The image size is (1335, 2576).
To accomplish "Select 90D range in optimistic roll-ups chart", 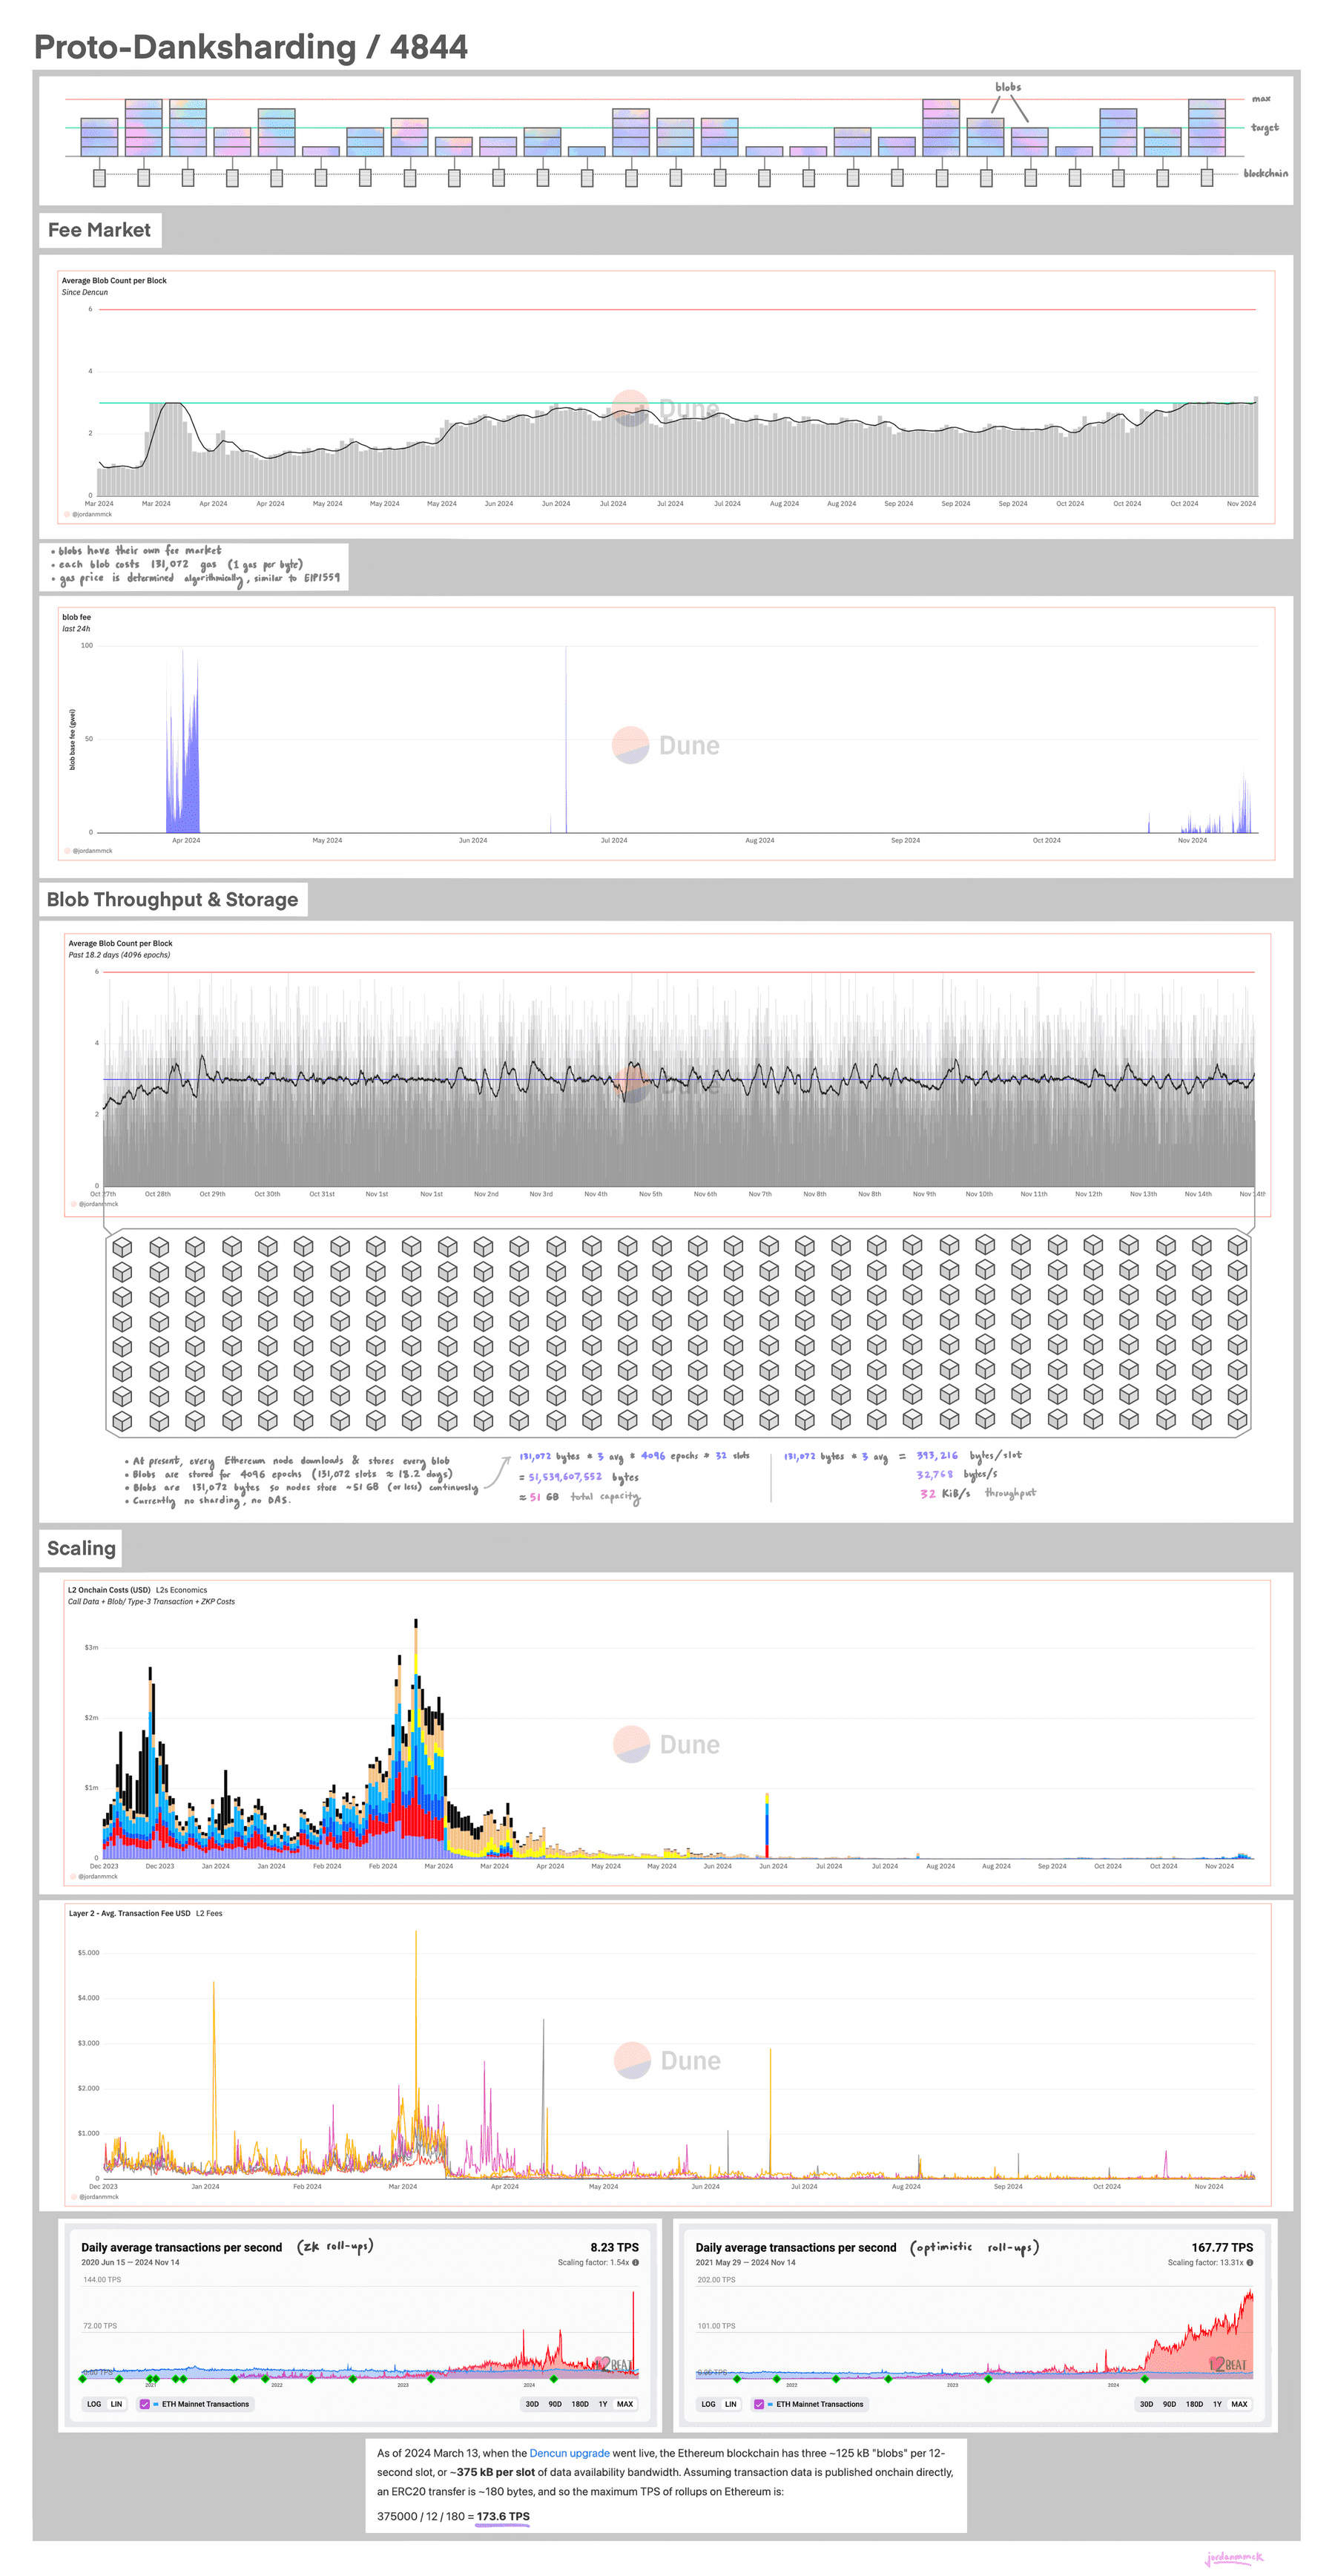I will 1169,2404.
